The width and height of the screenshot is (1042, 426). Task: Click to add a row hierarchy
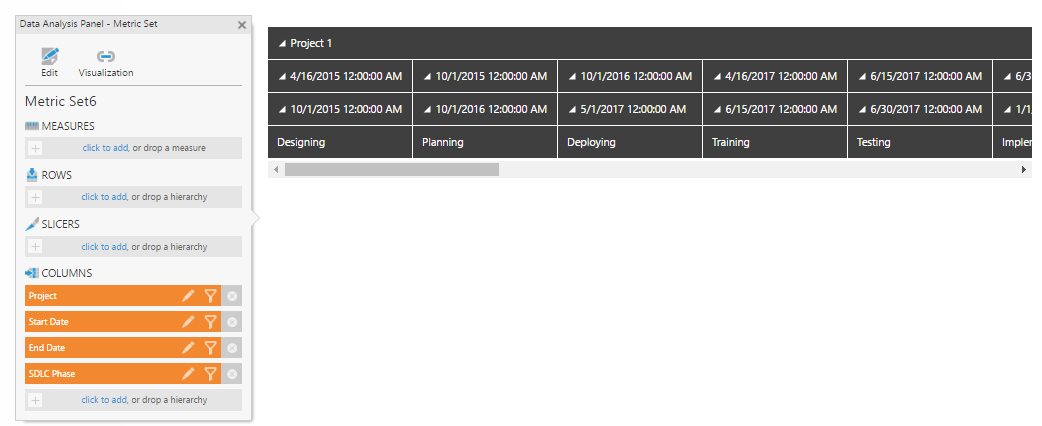click(x=104, y=197)
